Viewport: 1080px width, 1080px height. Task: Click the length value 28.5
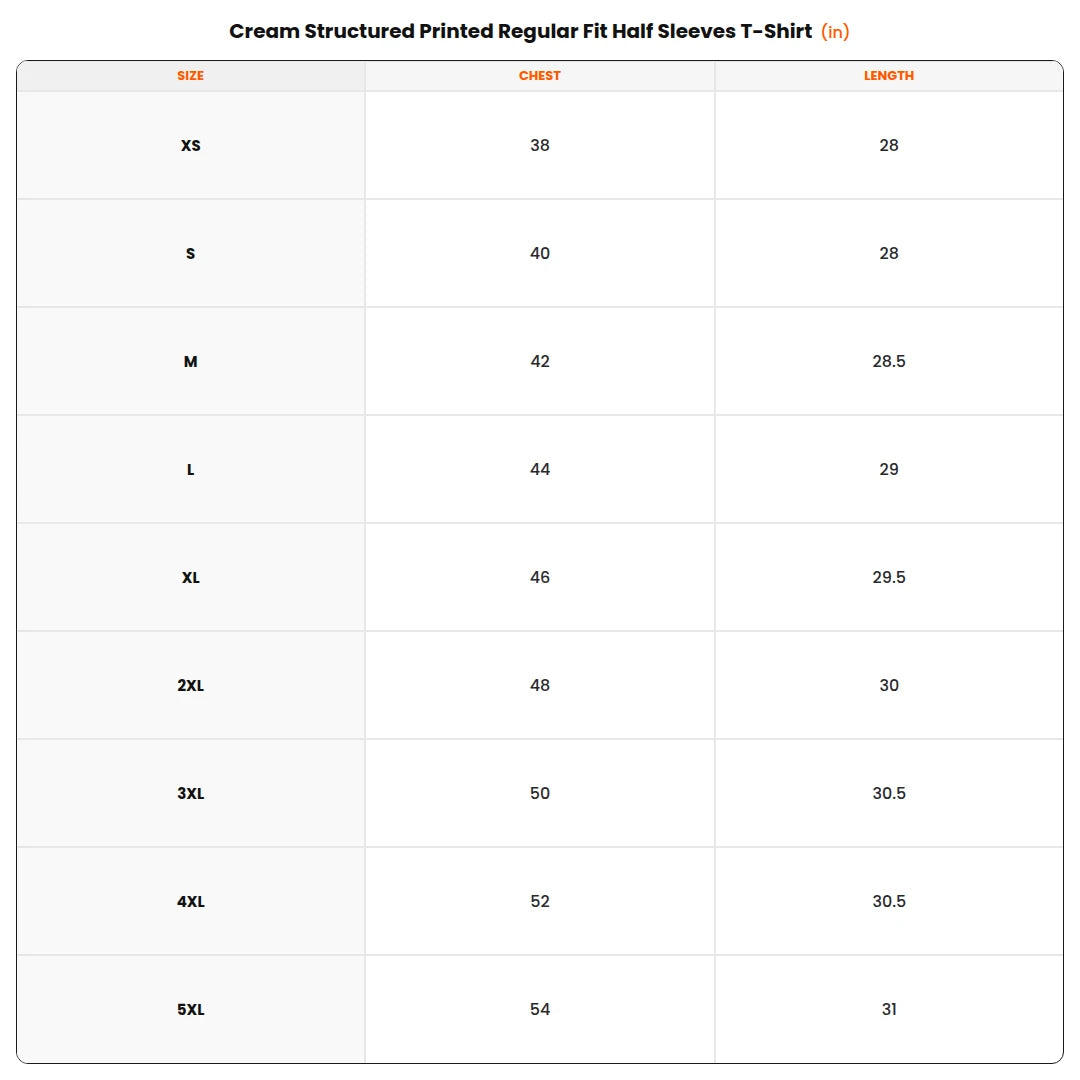click(889, 361)
